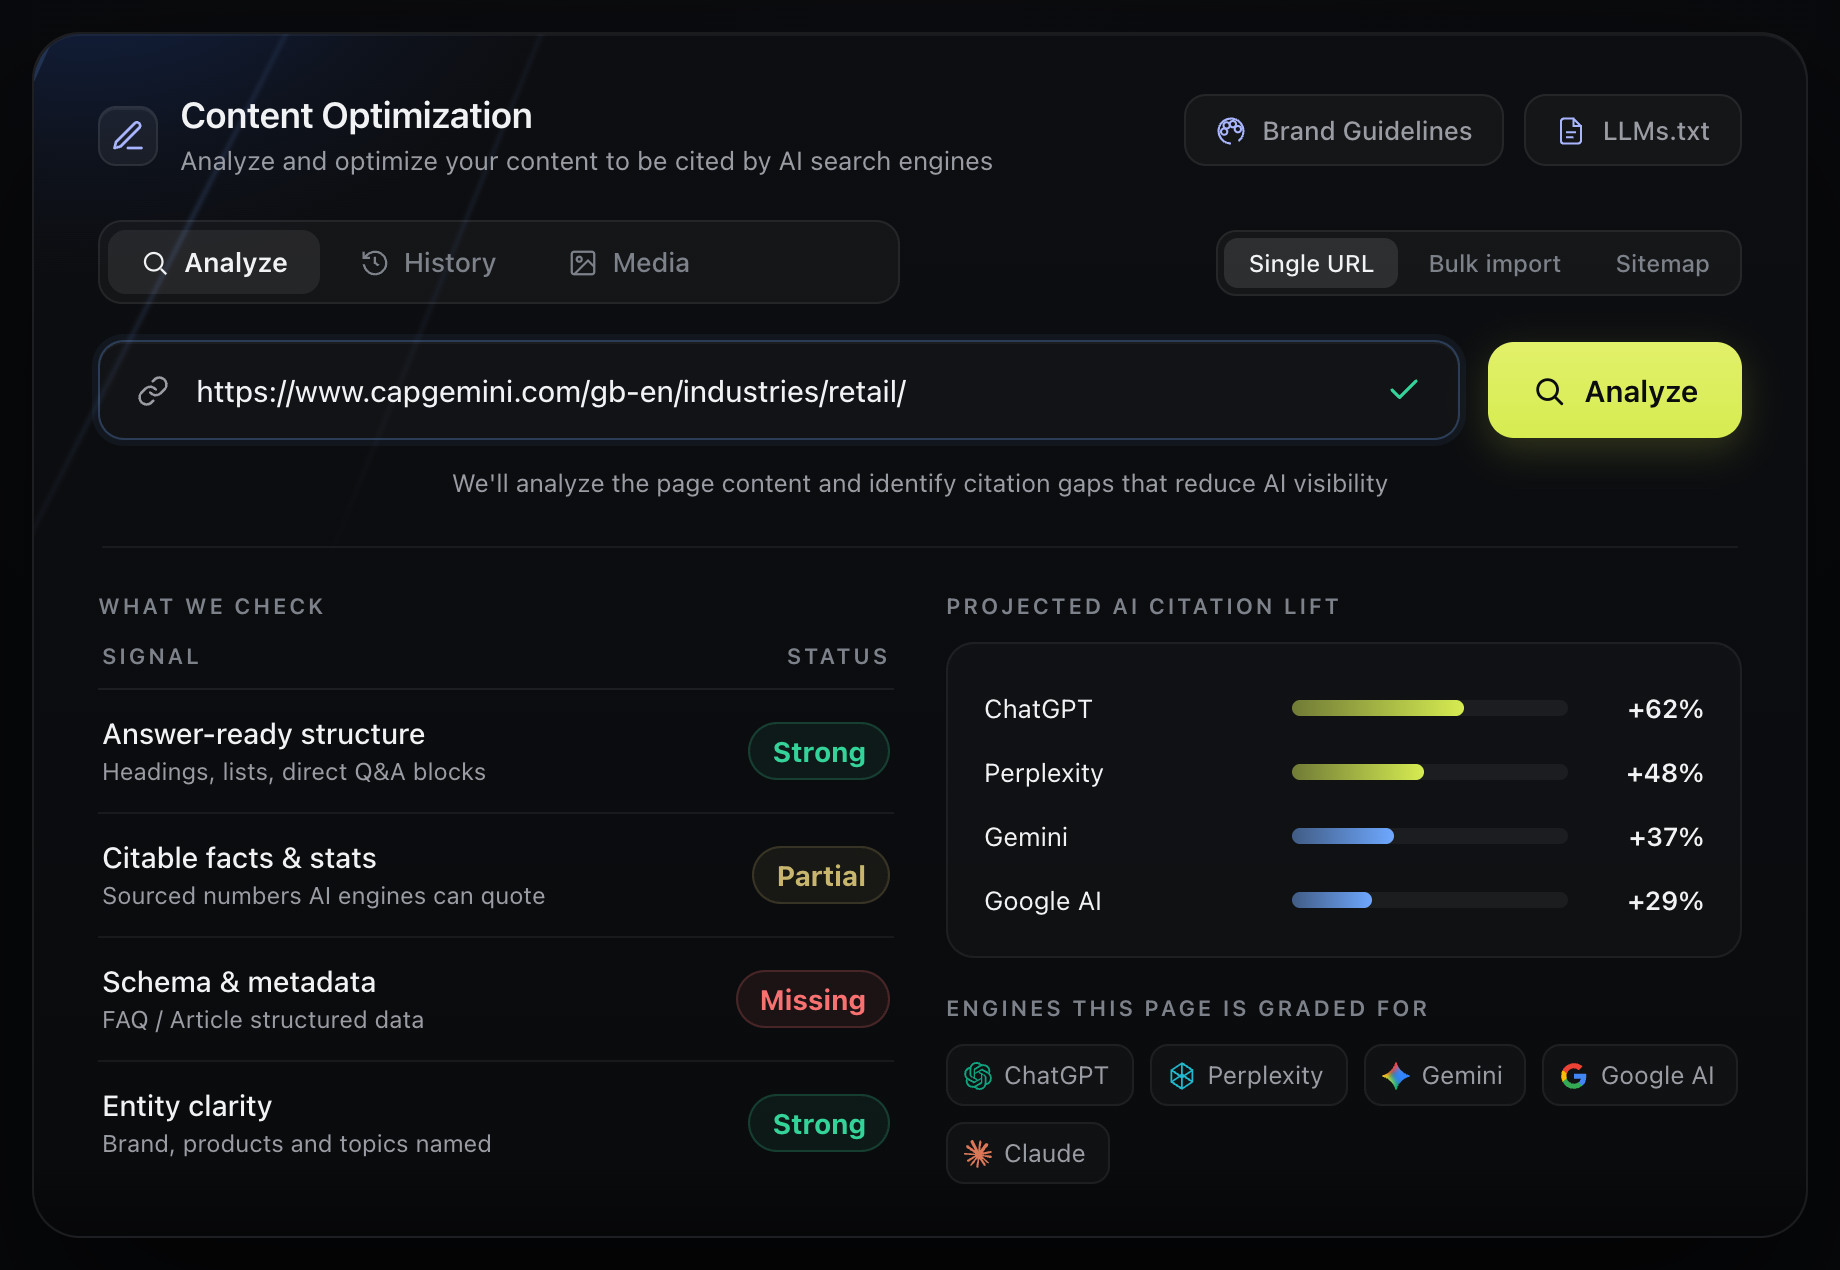1840x1270 pixels.
Task: Click the Claude starburst logo icon
Action: pos(978,1153)
